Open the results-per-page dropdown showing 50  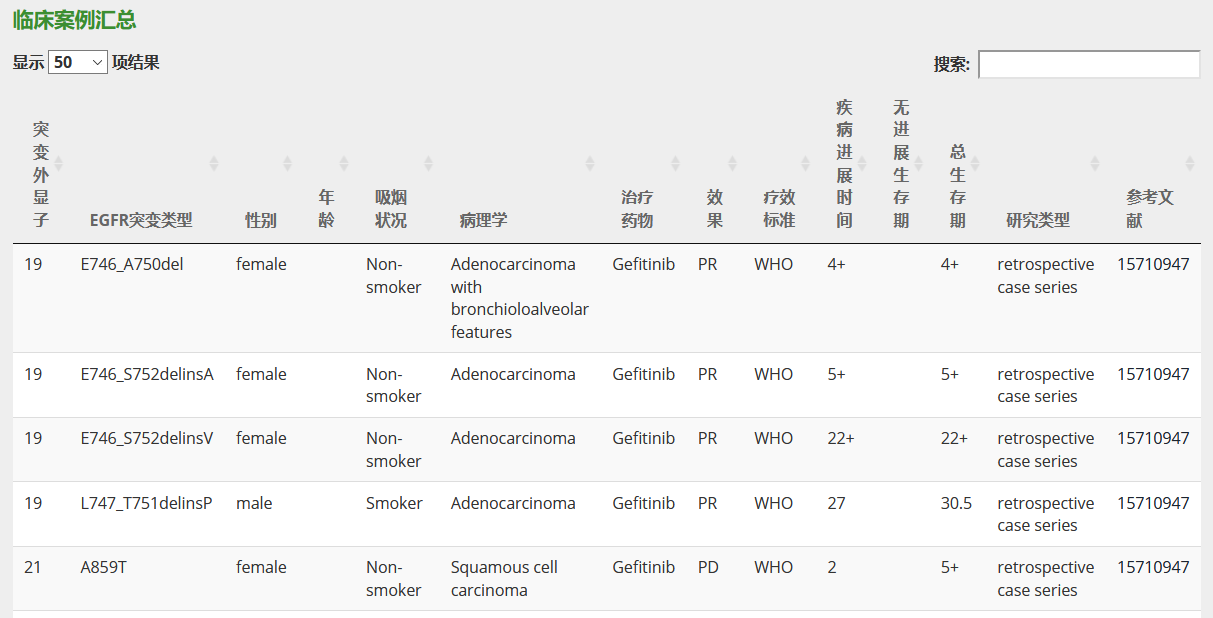[78, 62]
